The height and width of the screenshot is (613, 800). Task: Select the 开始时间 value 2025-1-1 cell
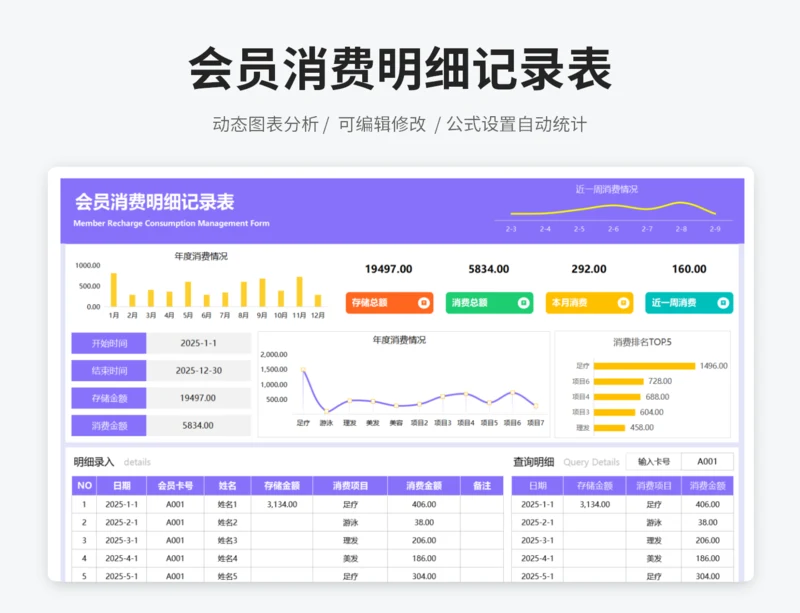198,343
